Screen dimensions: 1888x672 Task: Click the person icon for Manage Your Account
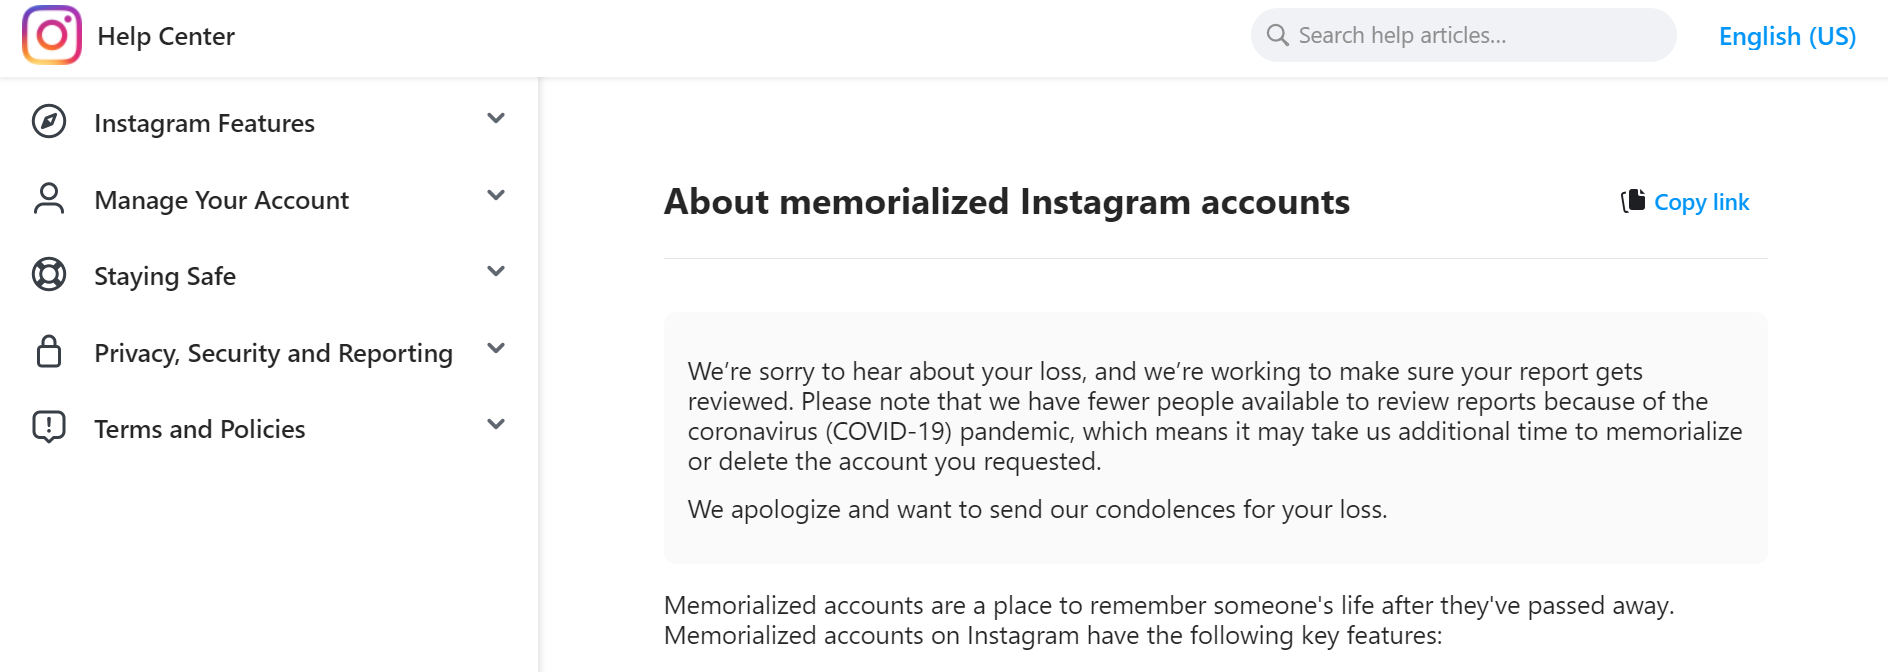pyautogui.click(x=49, y=199)
